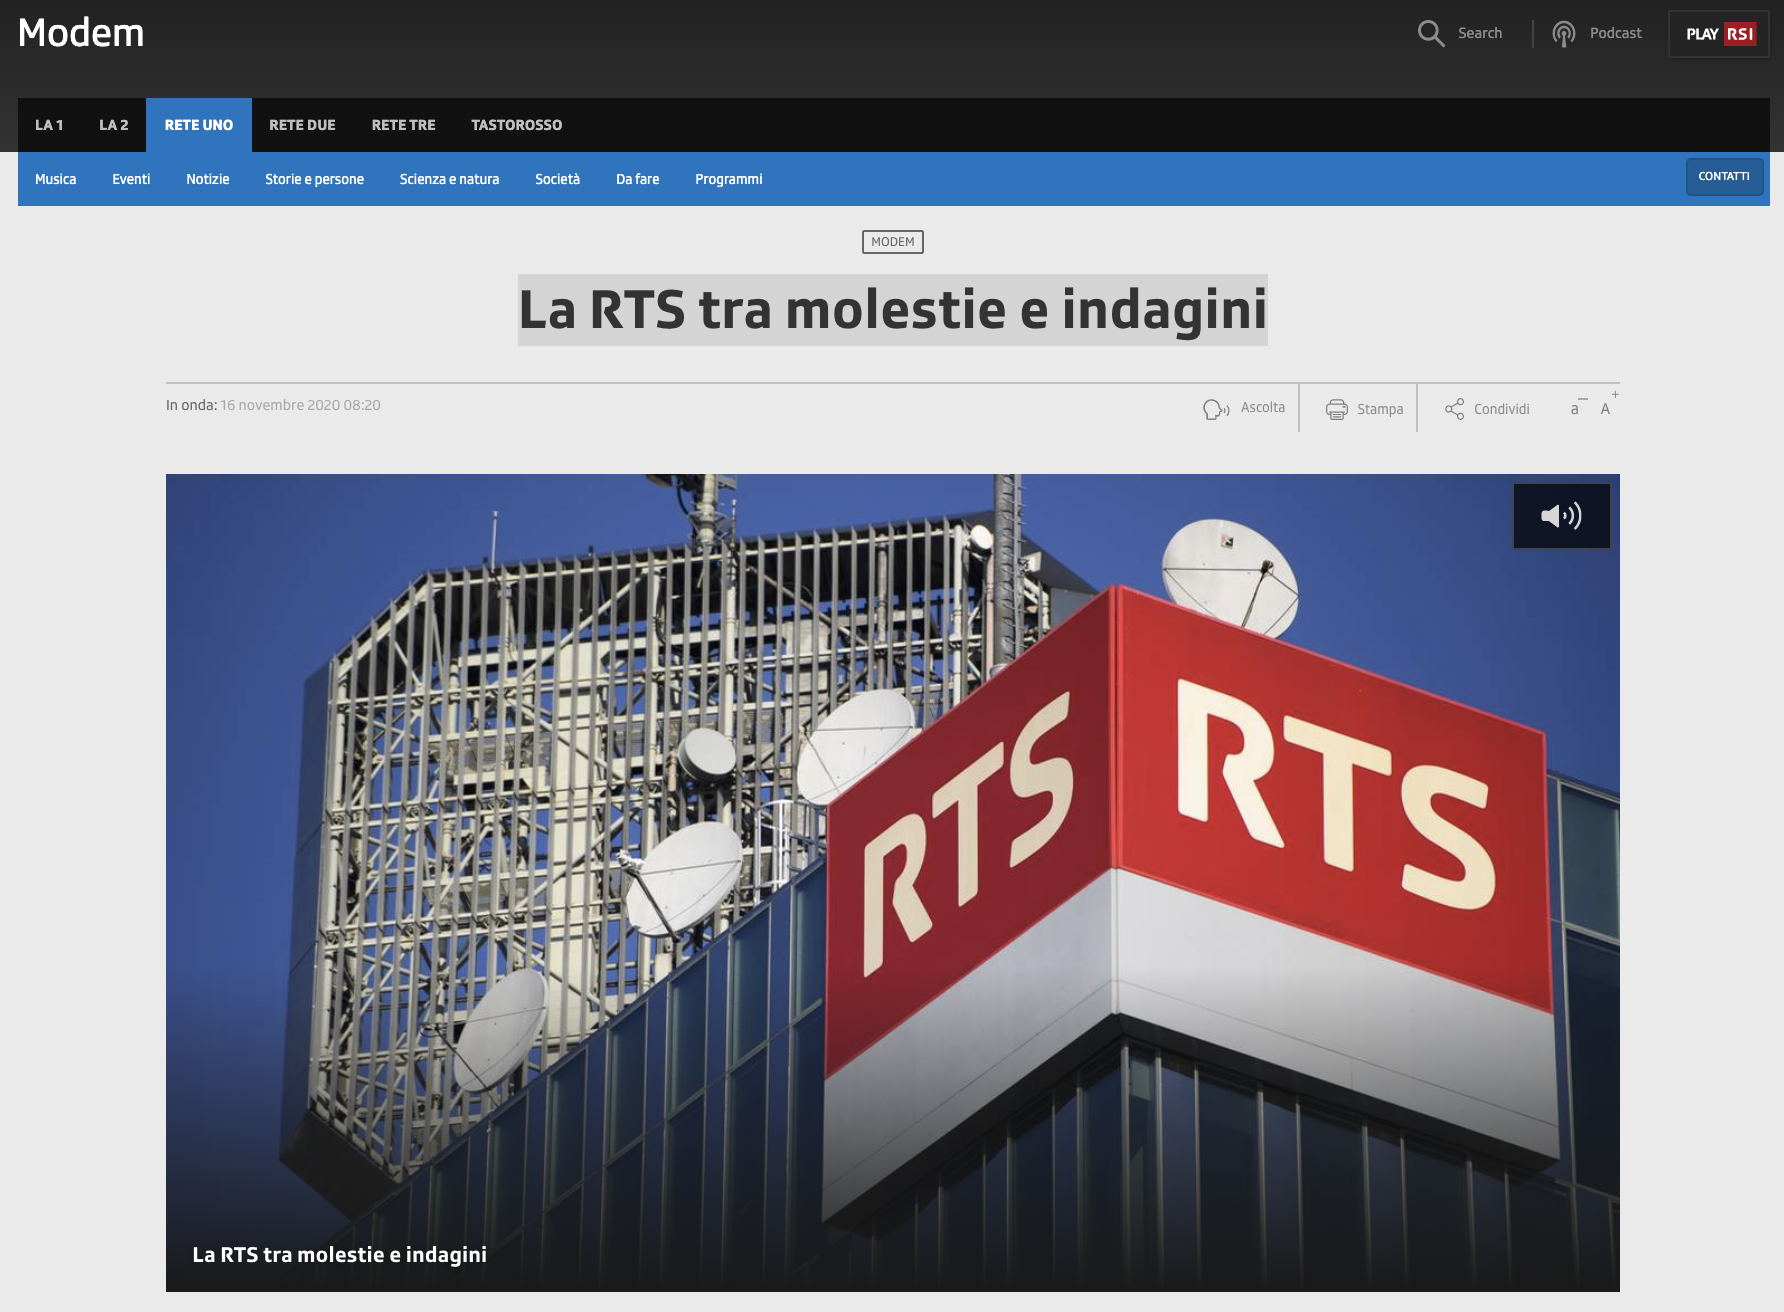Click the MODEM category tag
Screen dimensions: 1784x1312
[x=893, y=242]
